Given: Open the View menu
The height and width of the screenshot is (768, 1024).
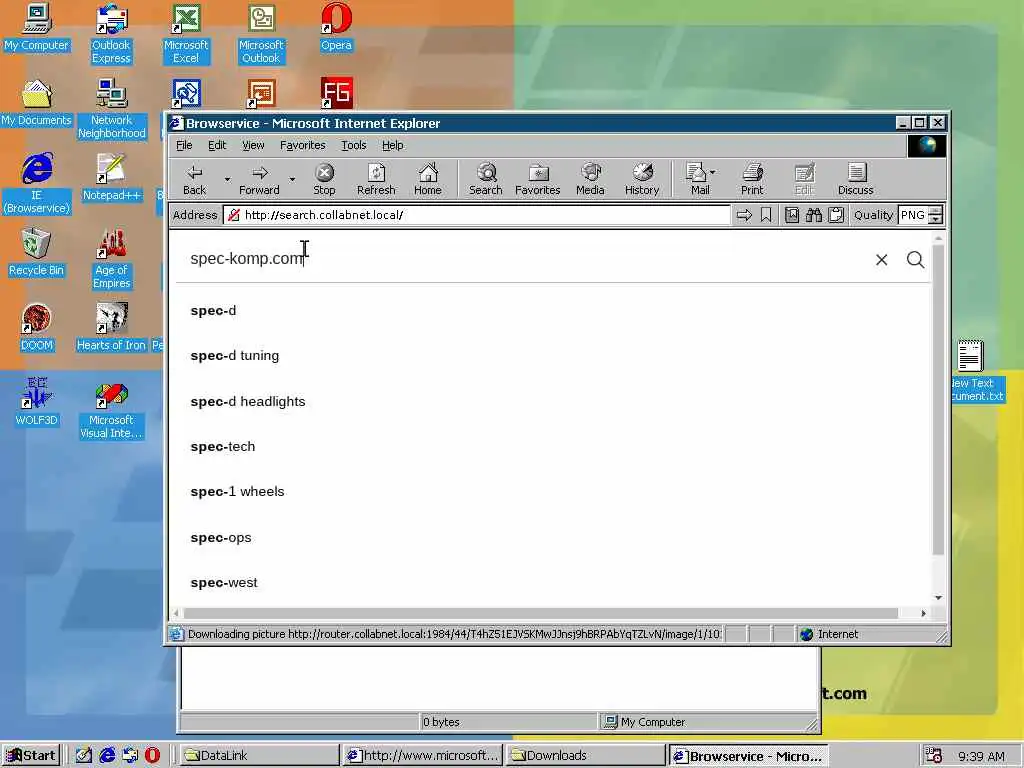Looking at the screenshot, I should pyautogui.click(x=253, y=145).
